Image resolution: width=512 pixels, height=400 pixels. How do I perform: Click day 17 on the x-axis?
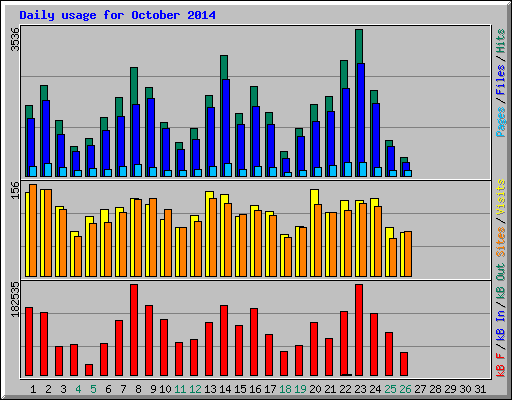[270, 389]
